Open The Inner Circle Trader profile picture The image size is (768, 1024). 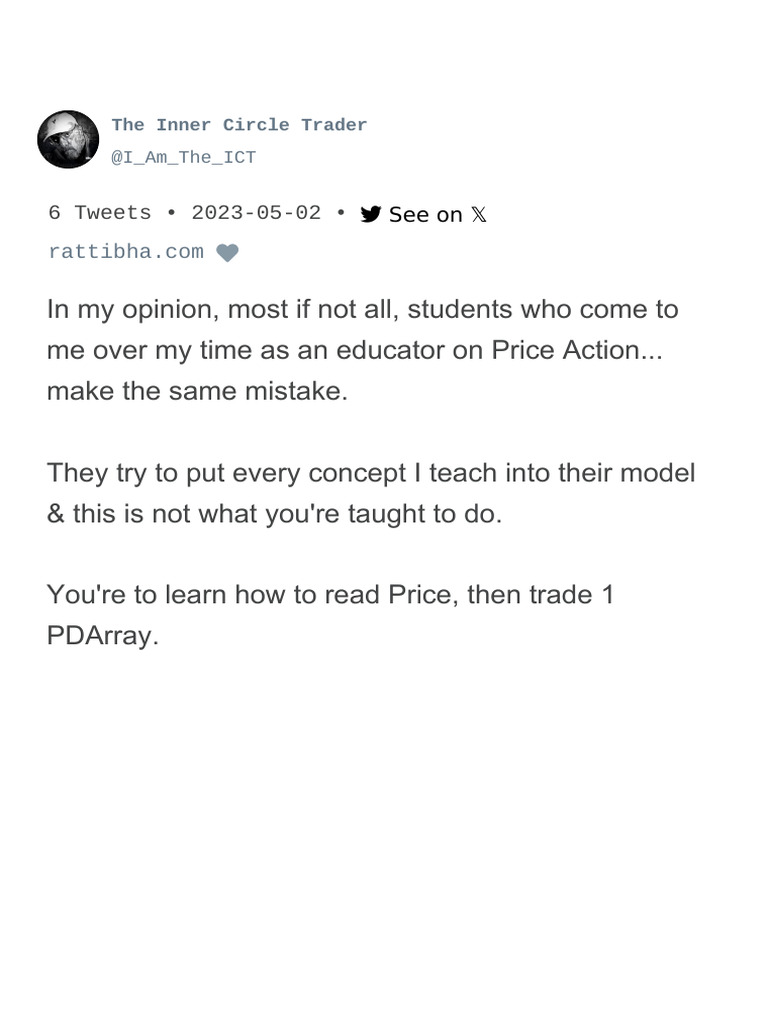[x=68, y=139]
